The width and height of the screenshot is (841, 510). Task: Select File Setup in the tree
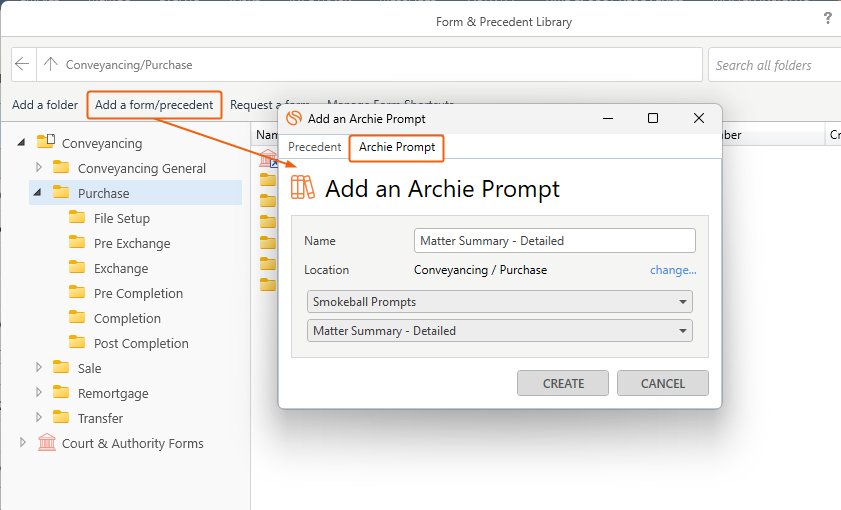click(122, 218)
